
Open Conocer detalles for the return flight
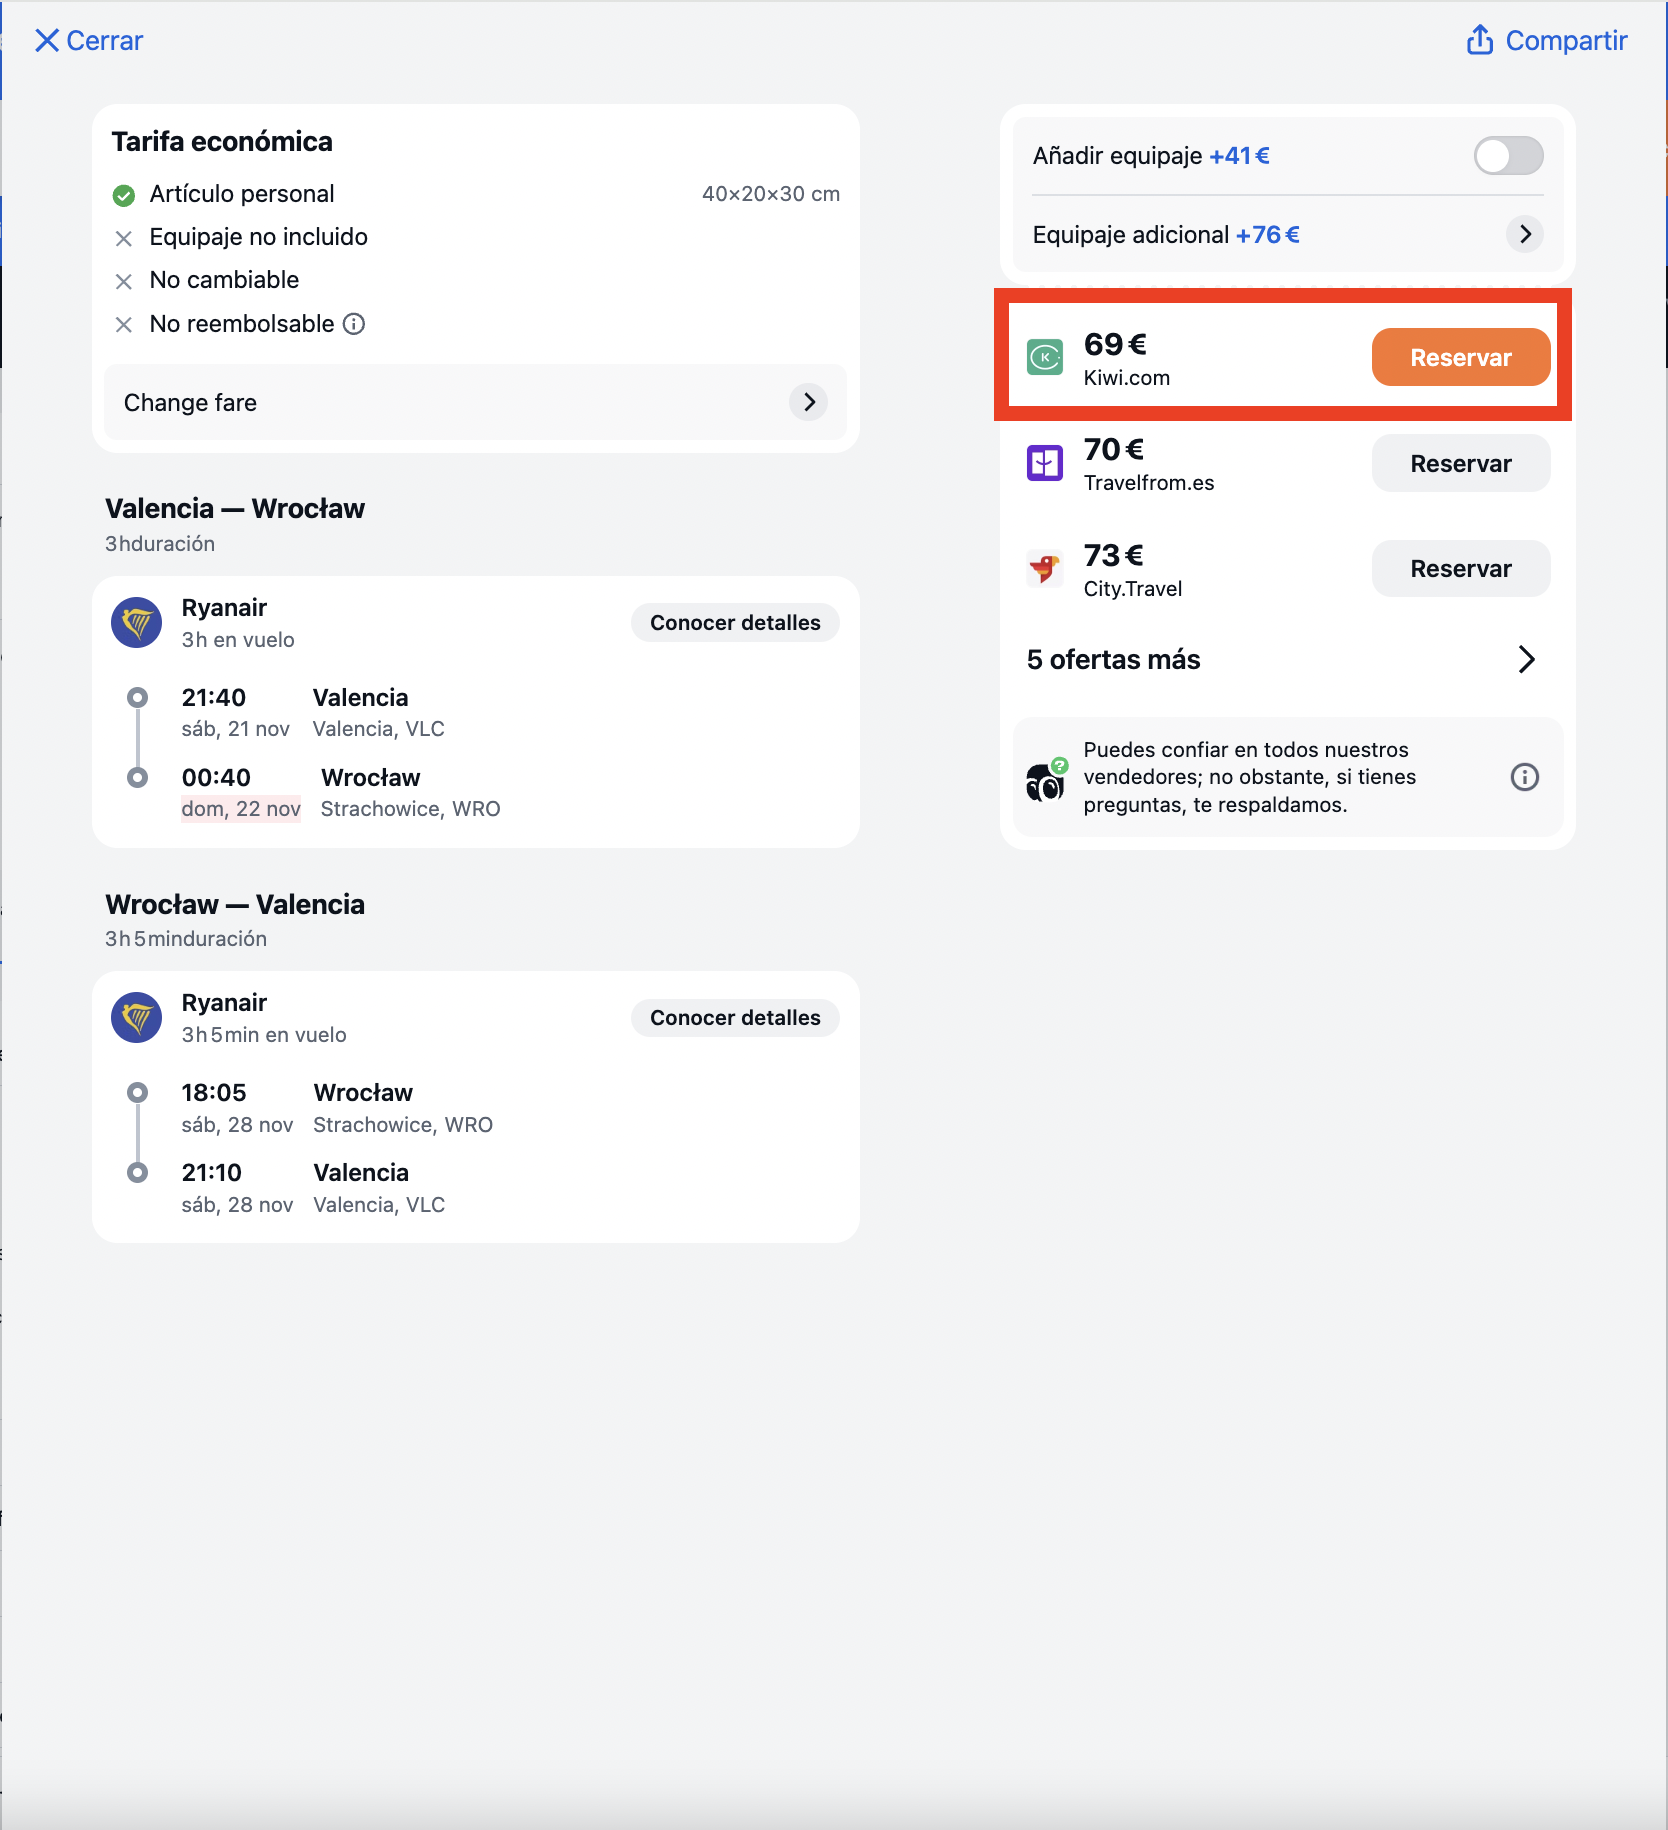click(735, 1018)
